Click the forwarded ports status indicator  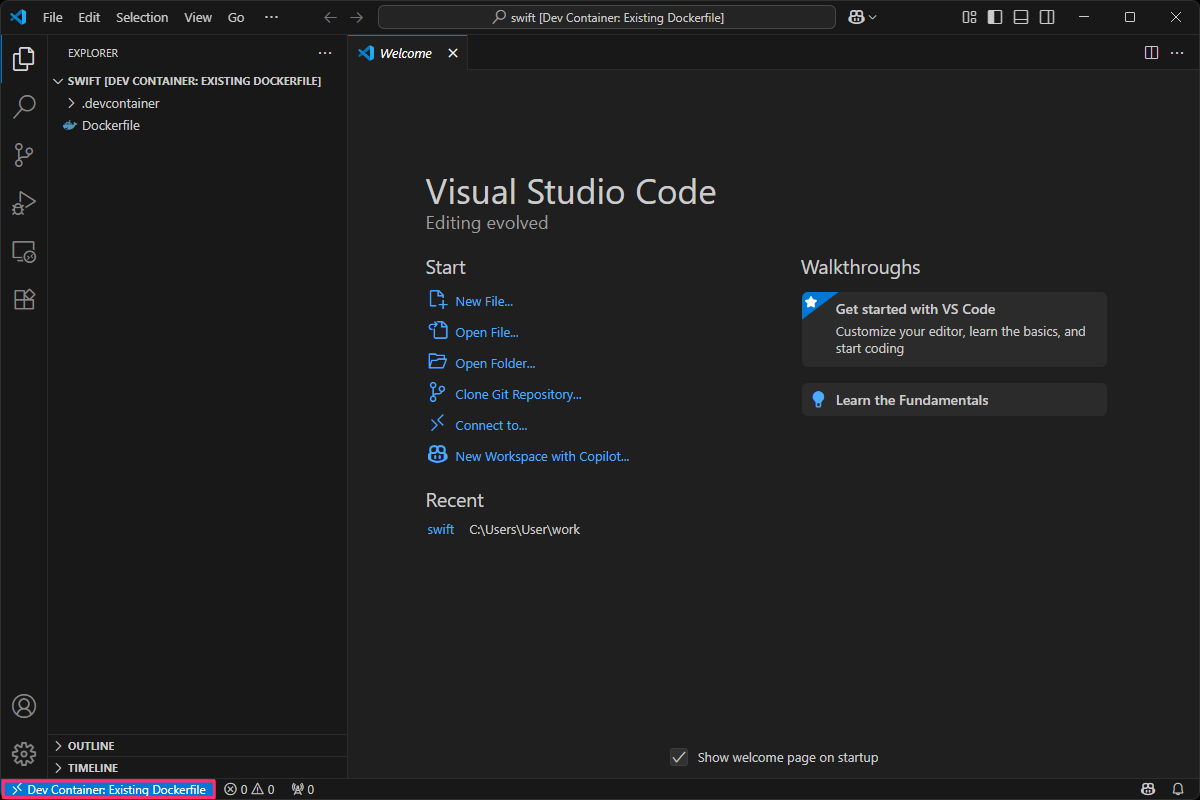(303, 789)
